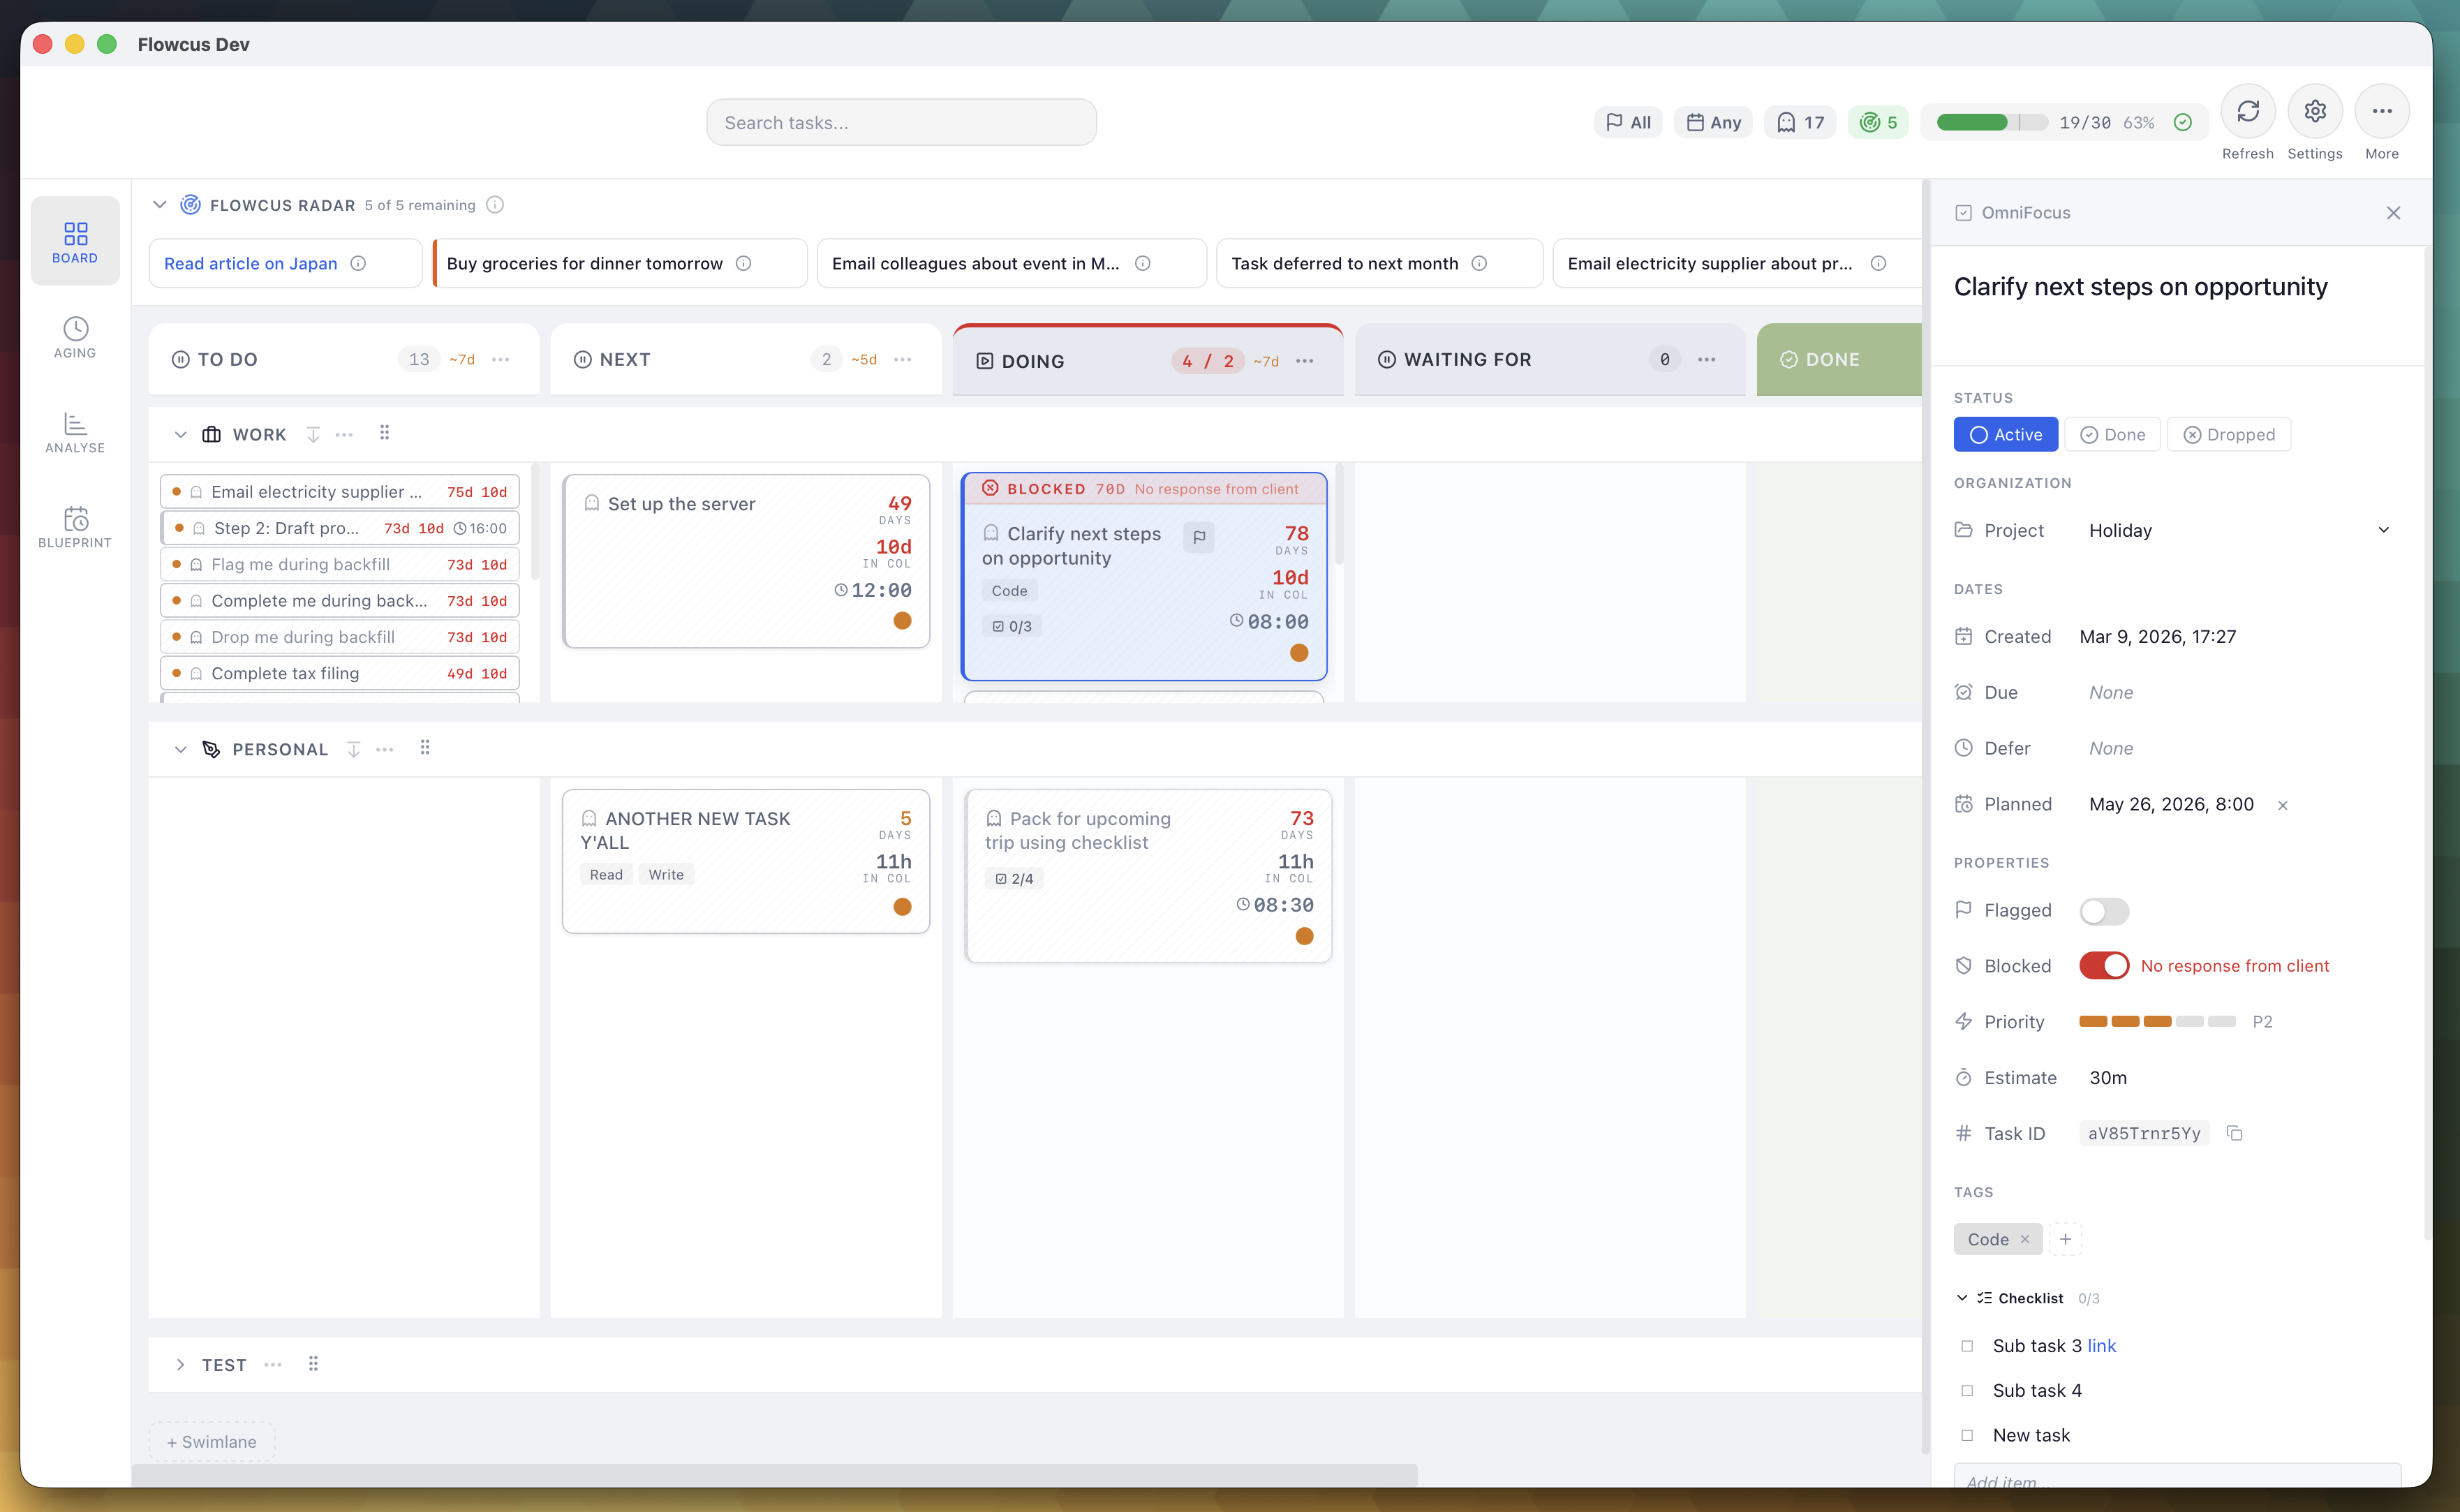Collapse the PERSONAL swimlane
This screenshot has width=2460, height=1512.
click(180, 749)
